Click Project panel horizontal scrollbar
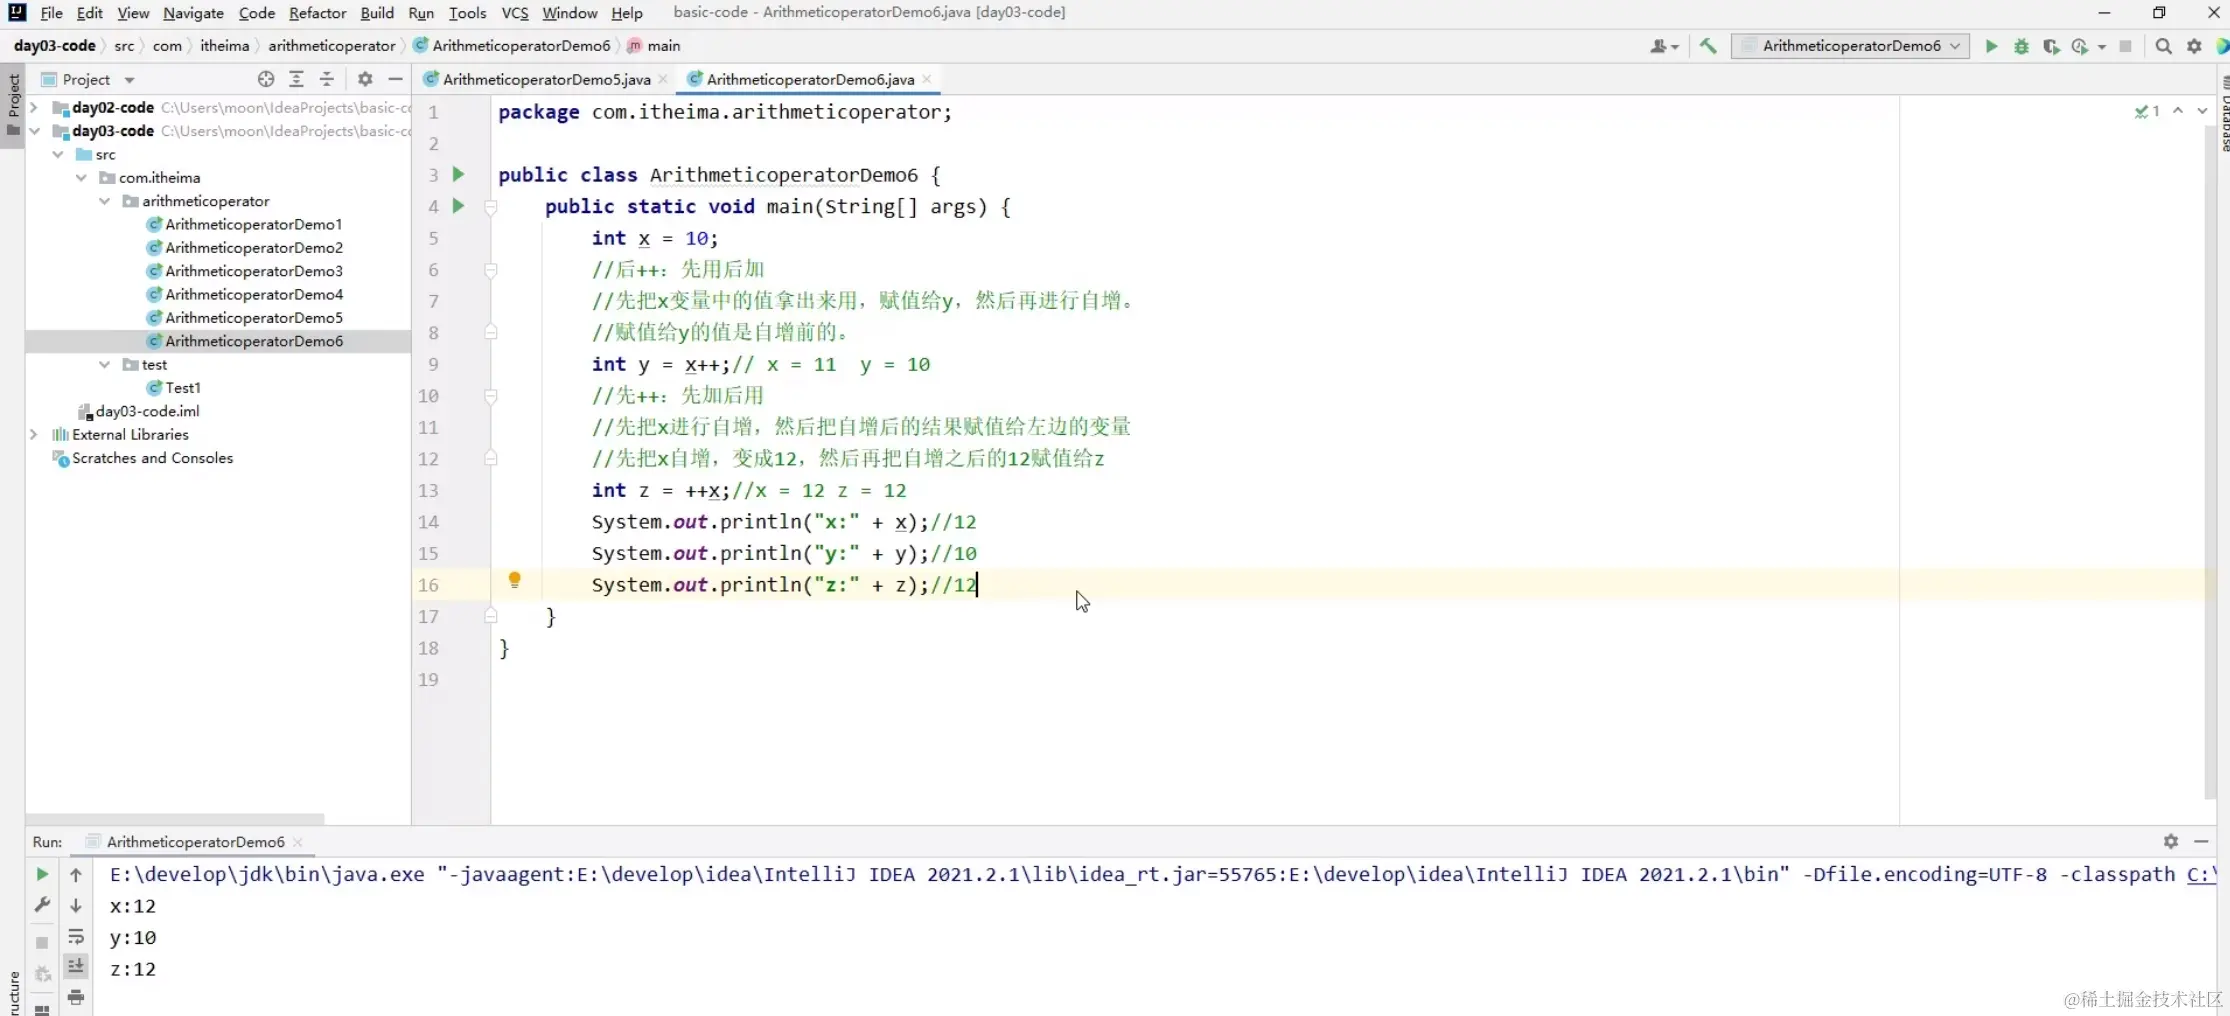This screenshot has height=1016, width=2230. click(175, 818)
